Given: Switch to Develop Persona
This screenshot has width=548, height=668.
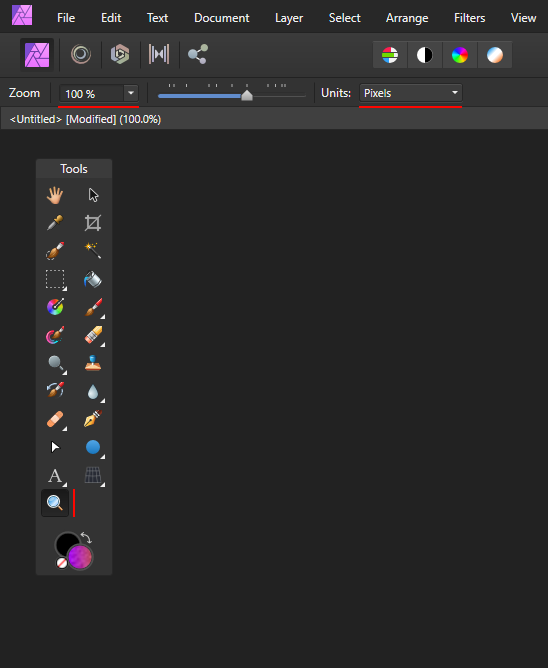Looking at the screenshot, I should coord(120,54).
